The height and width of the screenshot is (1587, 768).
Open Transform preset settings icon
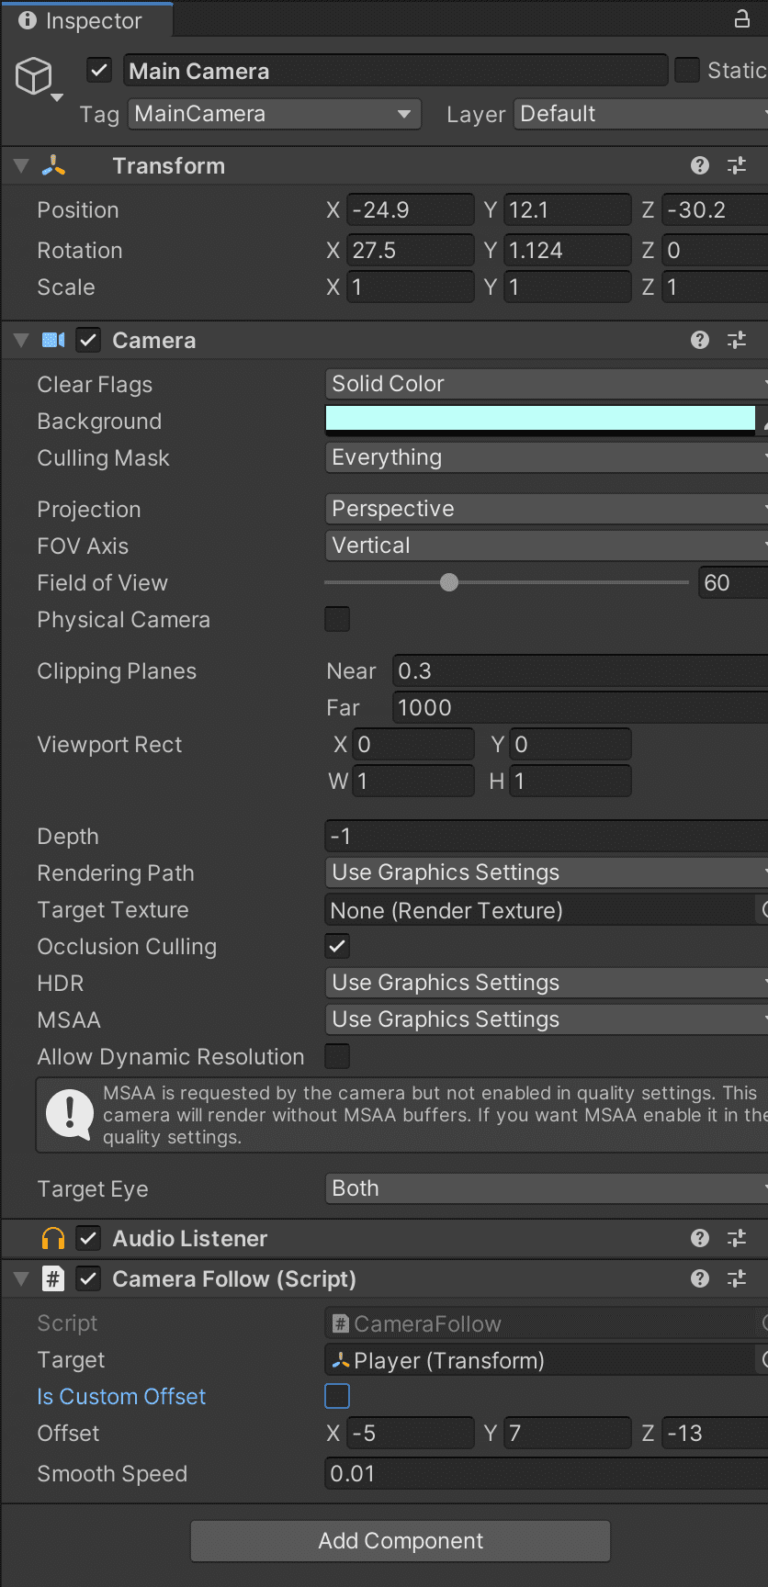click(x=737, y=166)
